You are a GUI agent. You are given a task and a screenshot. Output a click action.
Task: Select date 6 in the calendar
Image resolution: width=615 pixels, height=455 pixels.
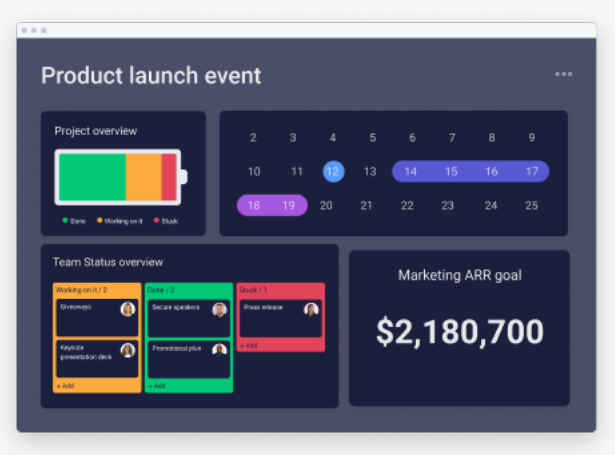coord(412,138)
